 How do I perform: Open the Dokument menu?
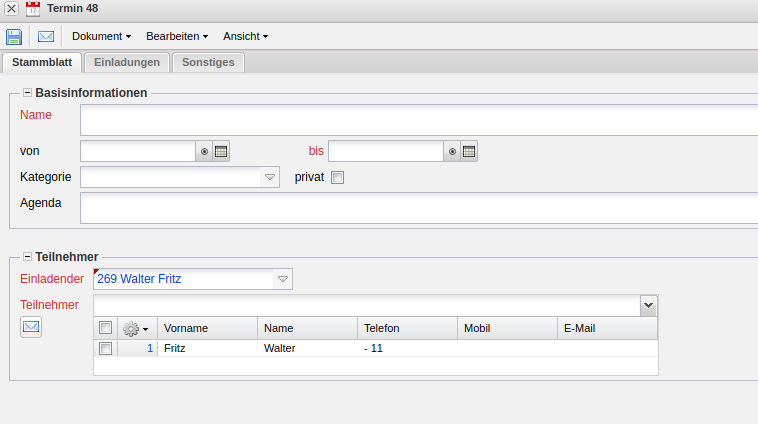coord(102,36)
